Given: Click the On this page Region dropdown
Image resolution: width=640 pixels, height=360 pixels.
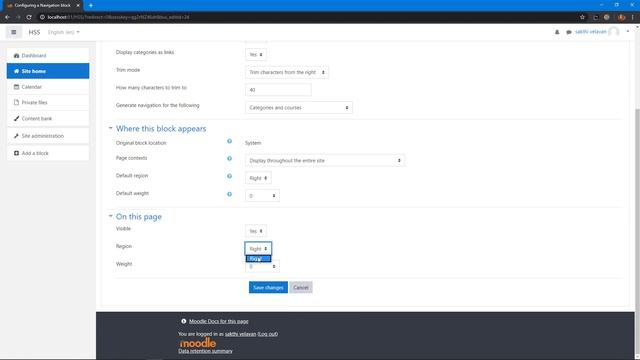Looking at the screenshot, I should click(258, 249).
